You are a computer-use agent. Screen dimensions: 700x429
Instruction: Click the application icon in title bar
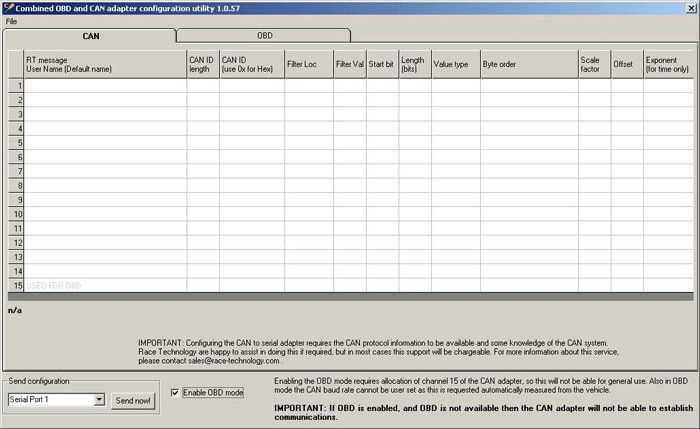coord(7,7)
